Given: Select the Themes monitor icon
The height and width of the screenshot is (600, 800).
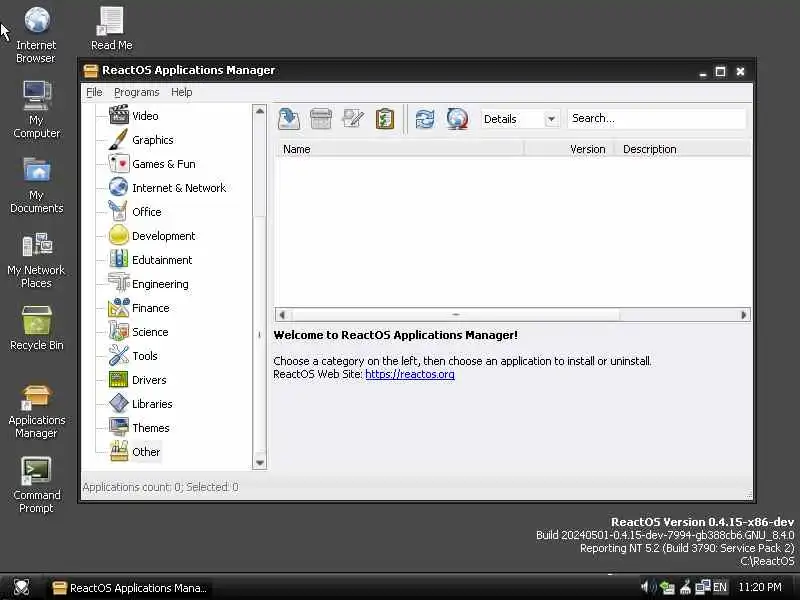Looking at the screenshot, I should (x=118, y=427).
